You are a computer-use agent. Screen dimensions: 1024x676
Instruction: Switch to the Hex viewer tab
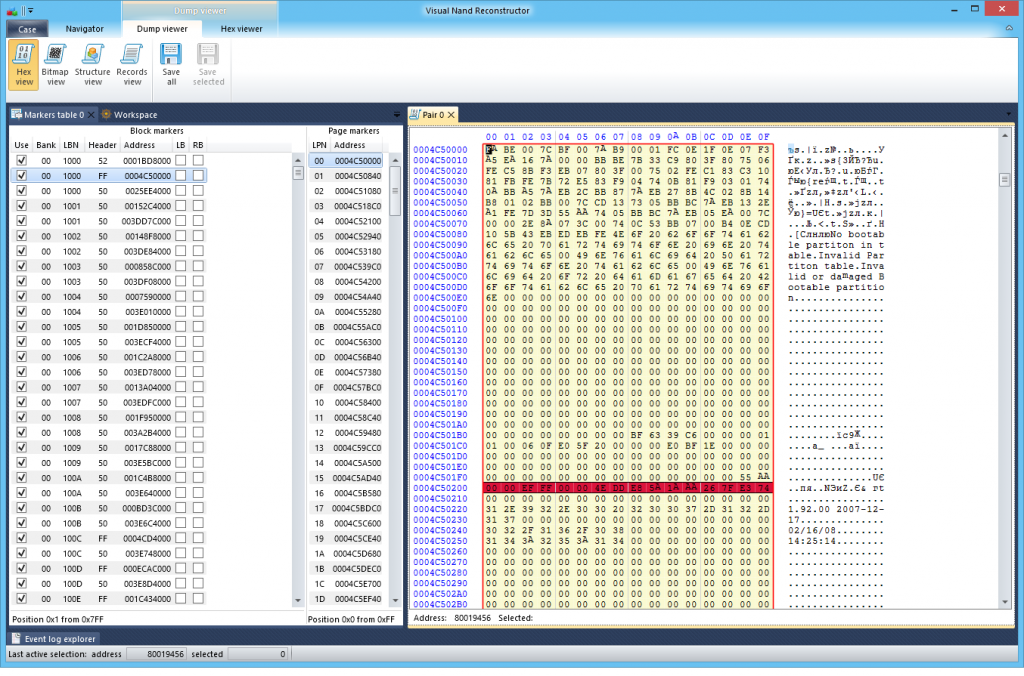pos(241,29)
